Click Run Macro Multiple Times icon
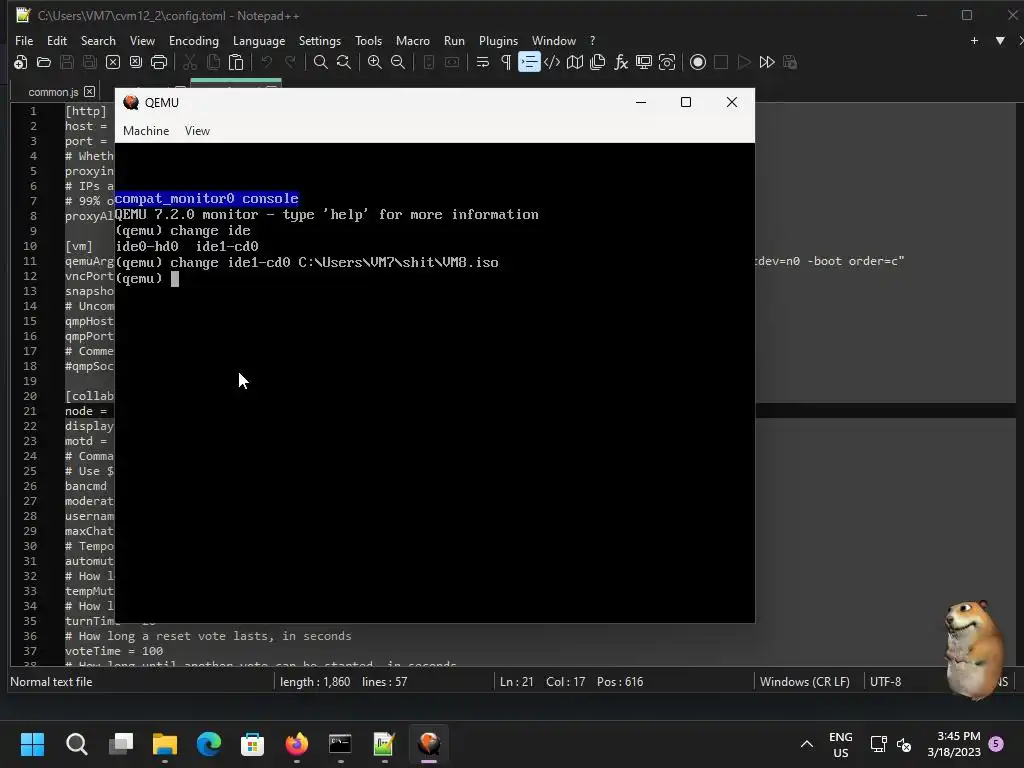 tap(767, 62)
